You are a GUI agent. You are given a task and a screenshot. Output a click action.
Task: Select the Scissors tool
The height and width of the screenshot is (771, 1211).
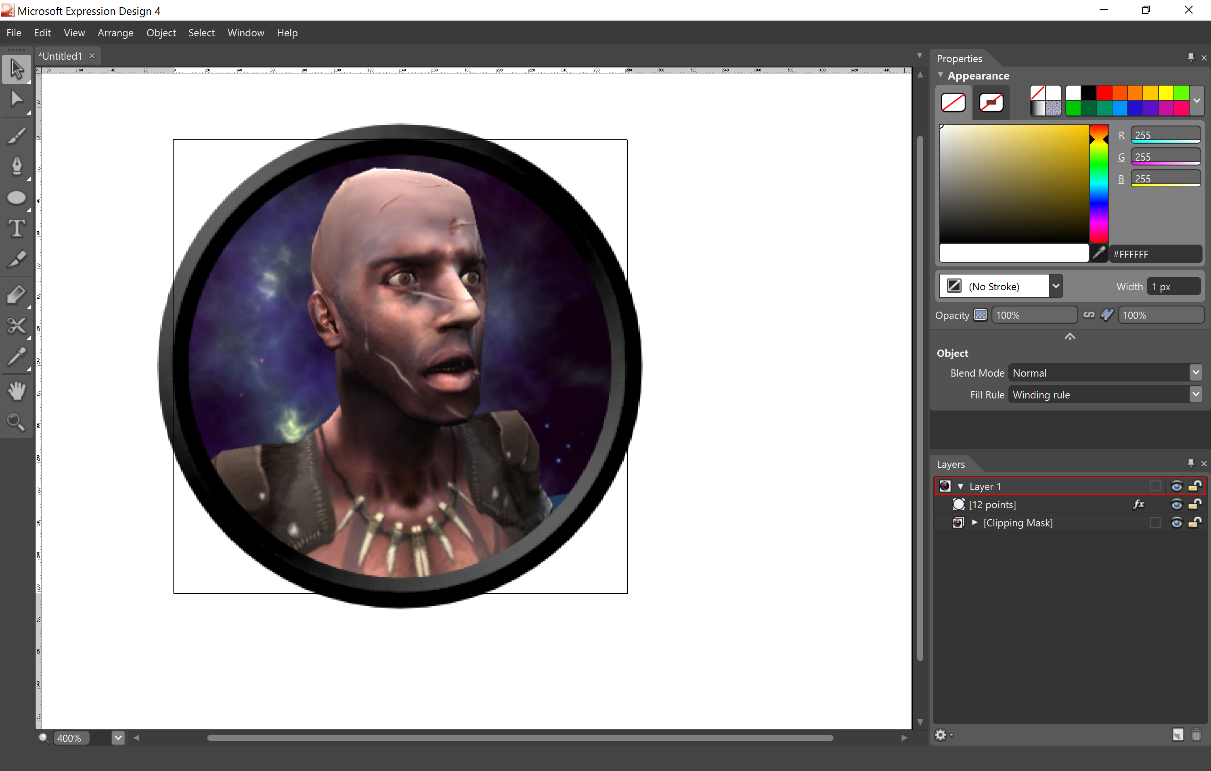coord(16,325)
